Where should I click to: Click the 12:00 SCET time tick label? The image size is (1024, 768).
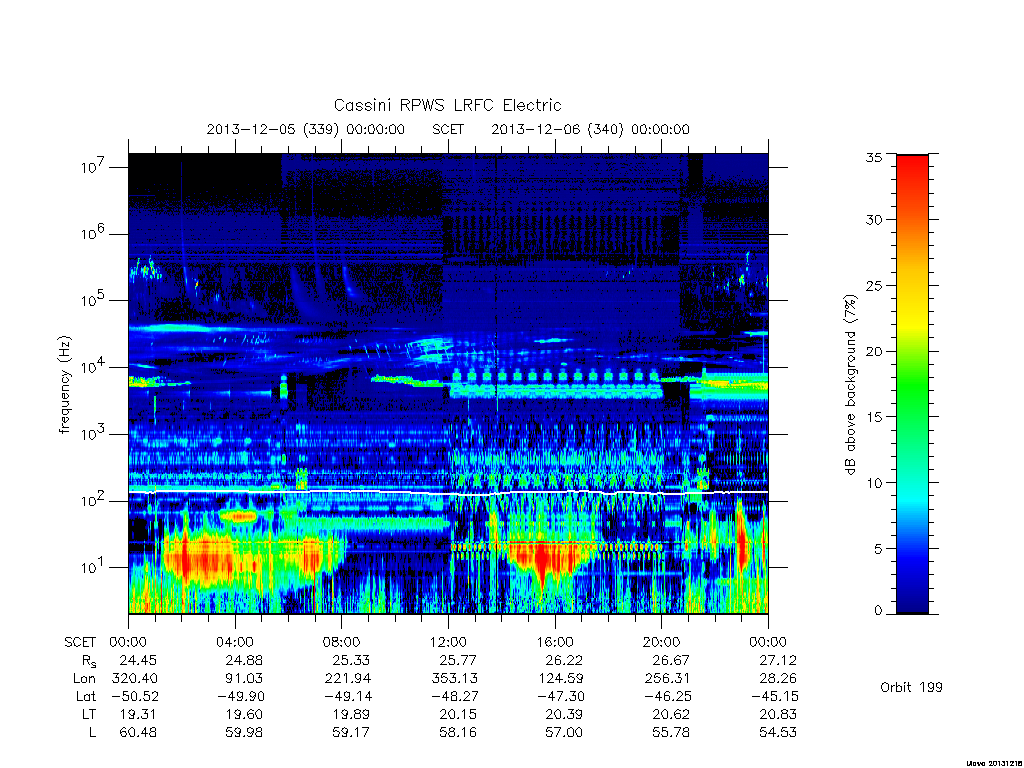448,642
